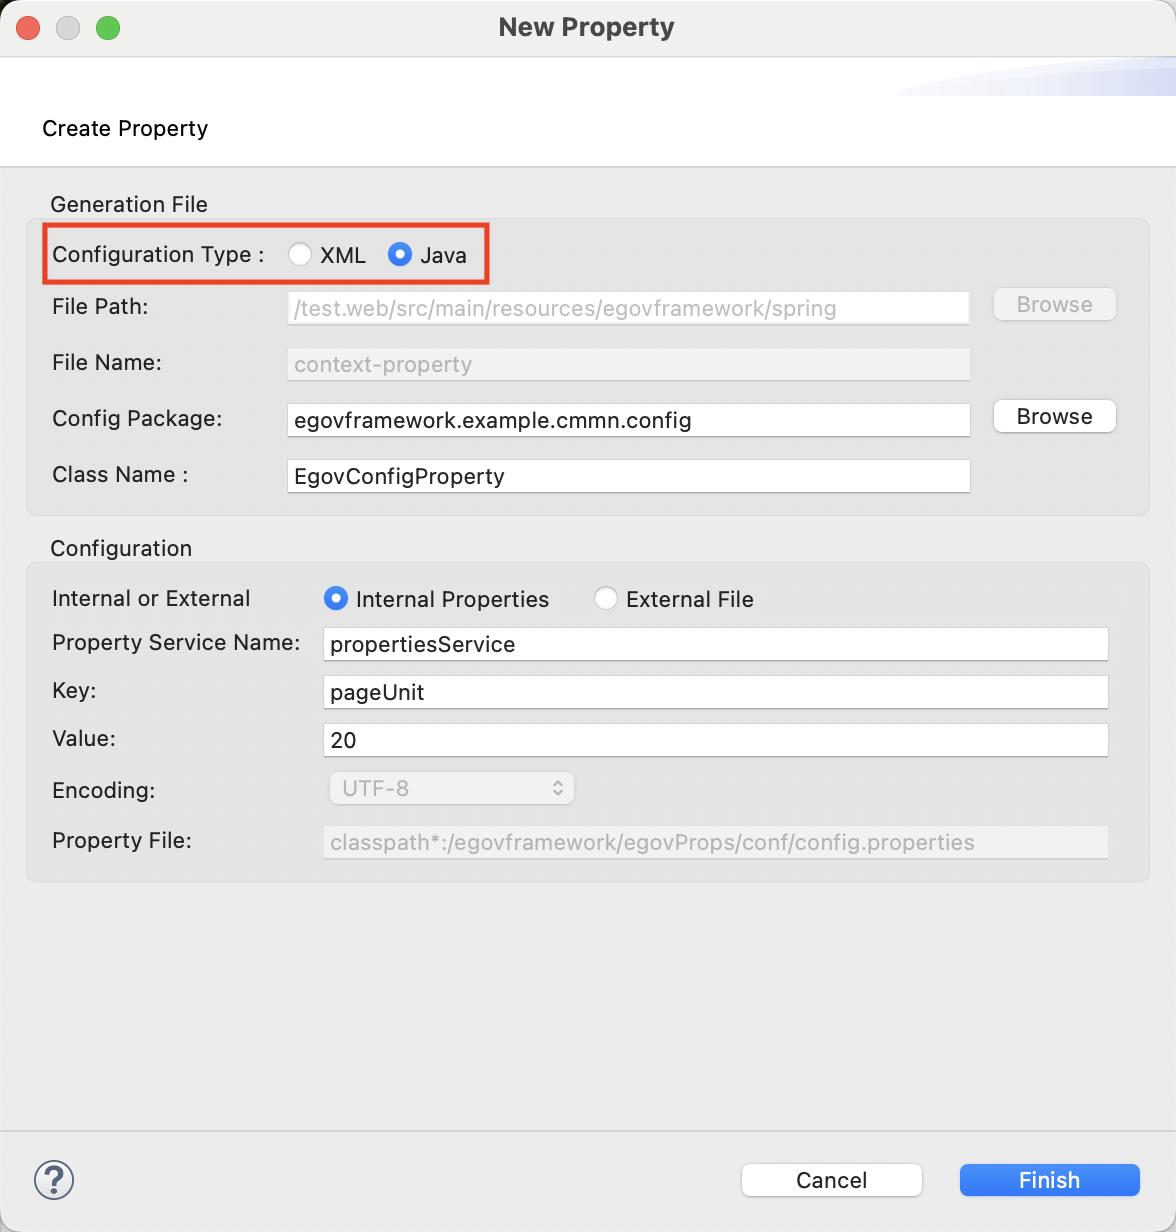
Task: Select the Internal Properties option
Action: (336, 599)
